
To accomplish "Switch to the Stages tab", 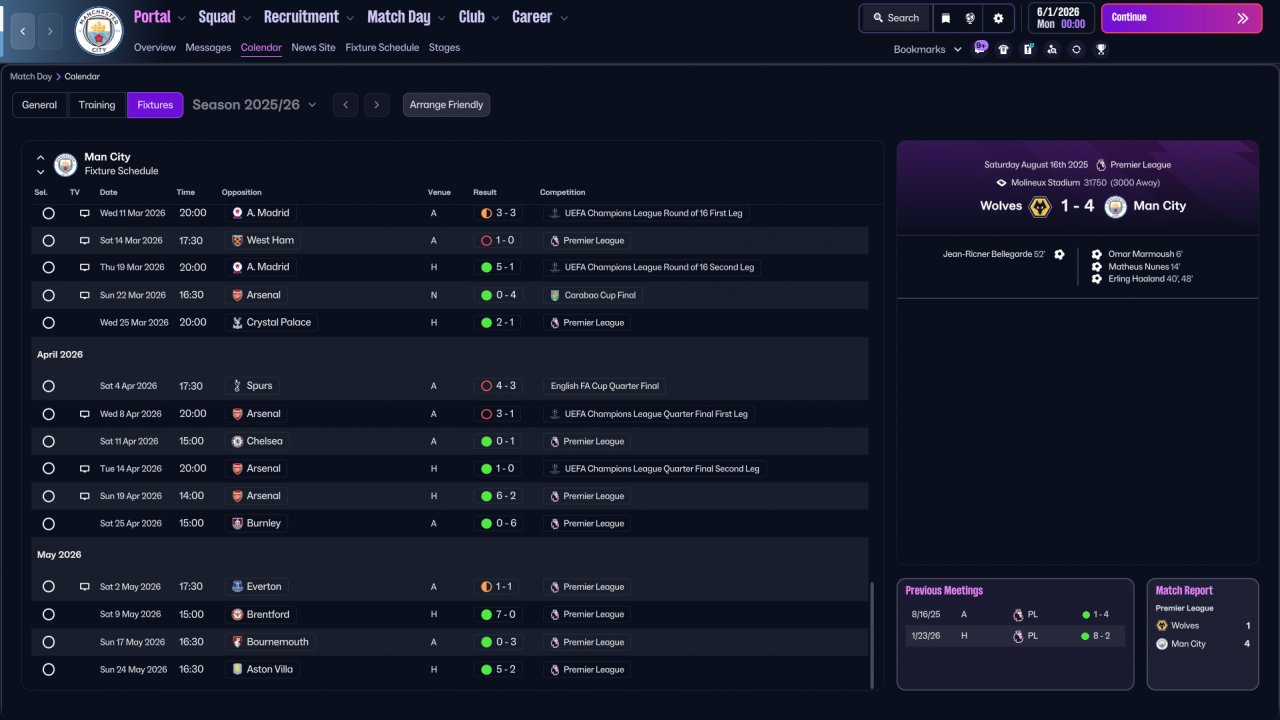I will (444, 47).
